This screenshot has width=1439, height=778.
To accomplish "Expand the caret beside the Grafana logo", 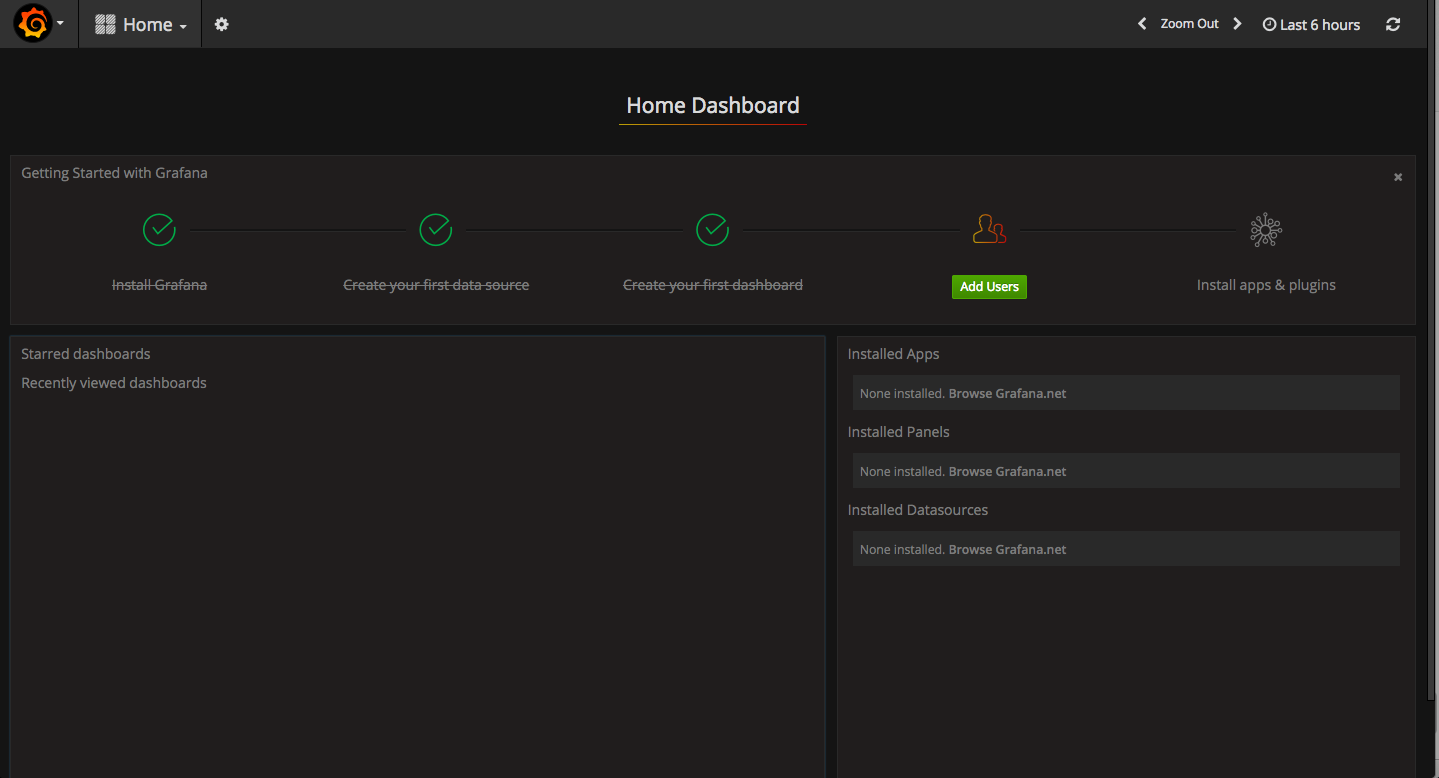I will 61,23.
